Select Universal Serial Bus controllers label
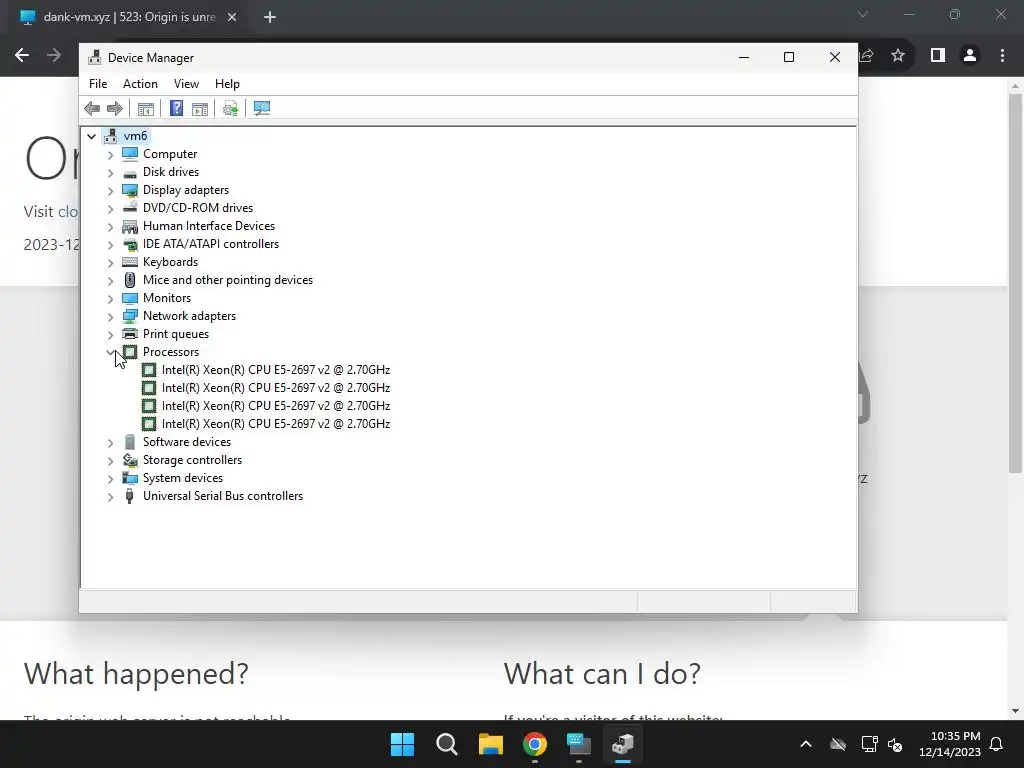 pos(223,496)
